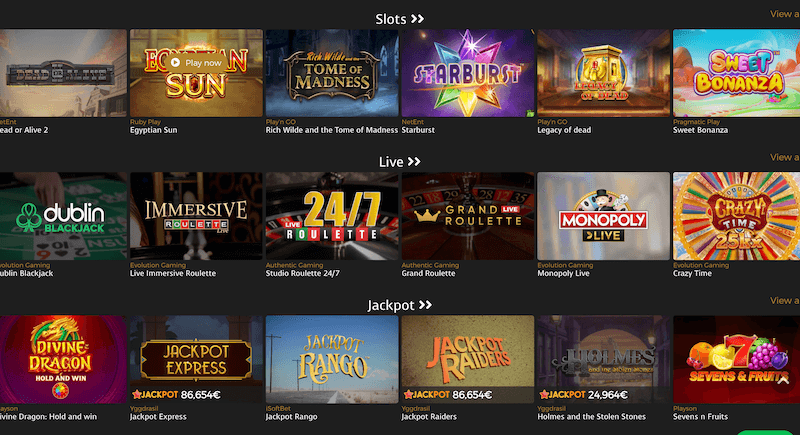Click Play now on Egyptian Sun

[x=196, y=63]
